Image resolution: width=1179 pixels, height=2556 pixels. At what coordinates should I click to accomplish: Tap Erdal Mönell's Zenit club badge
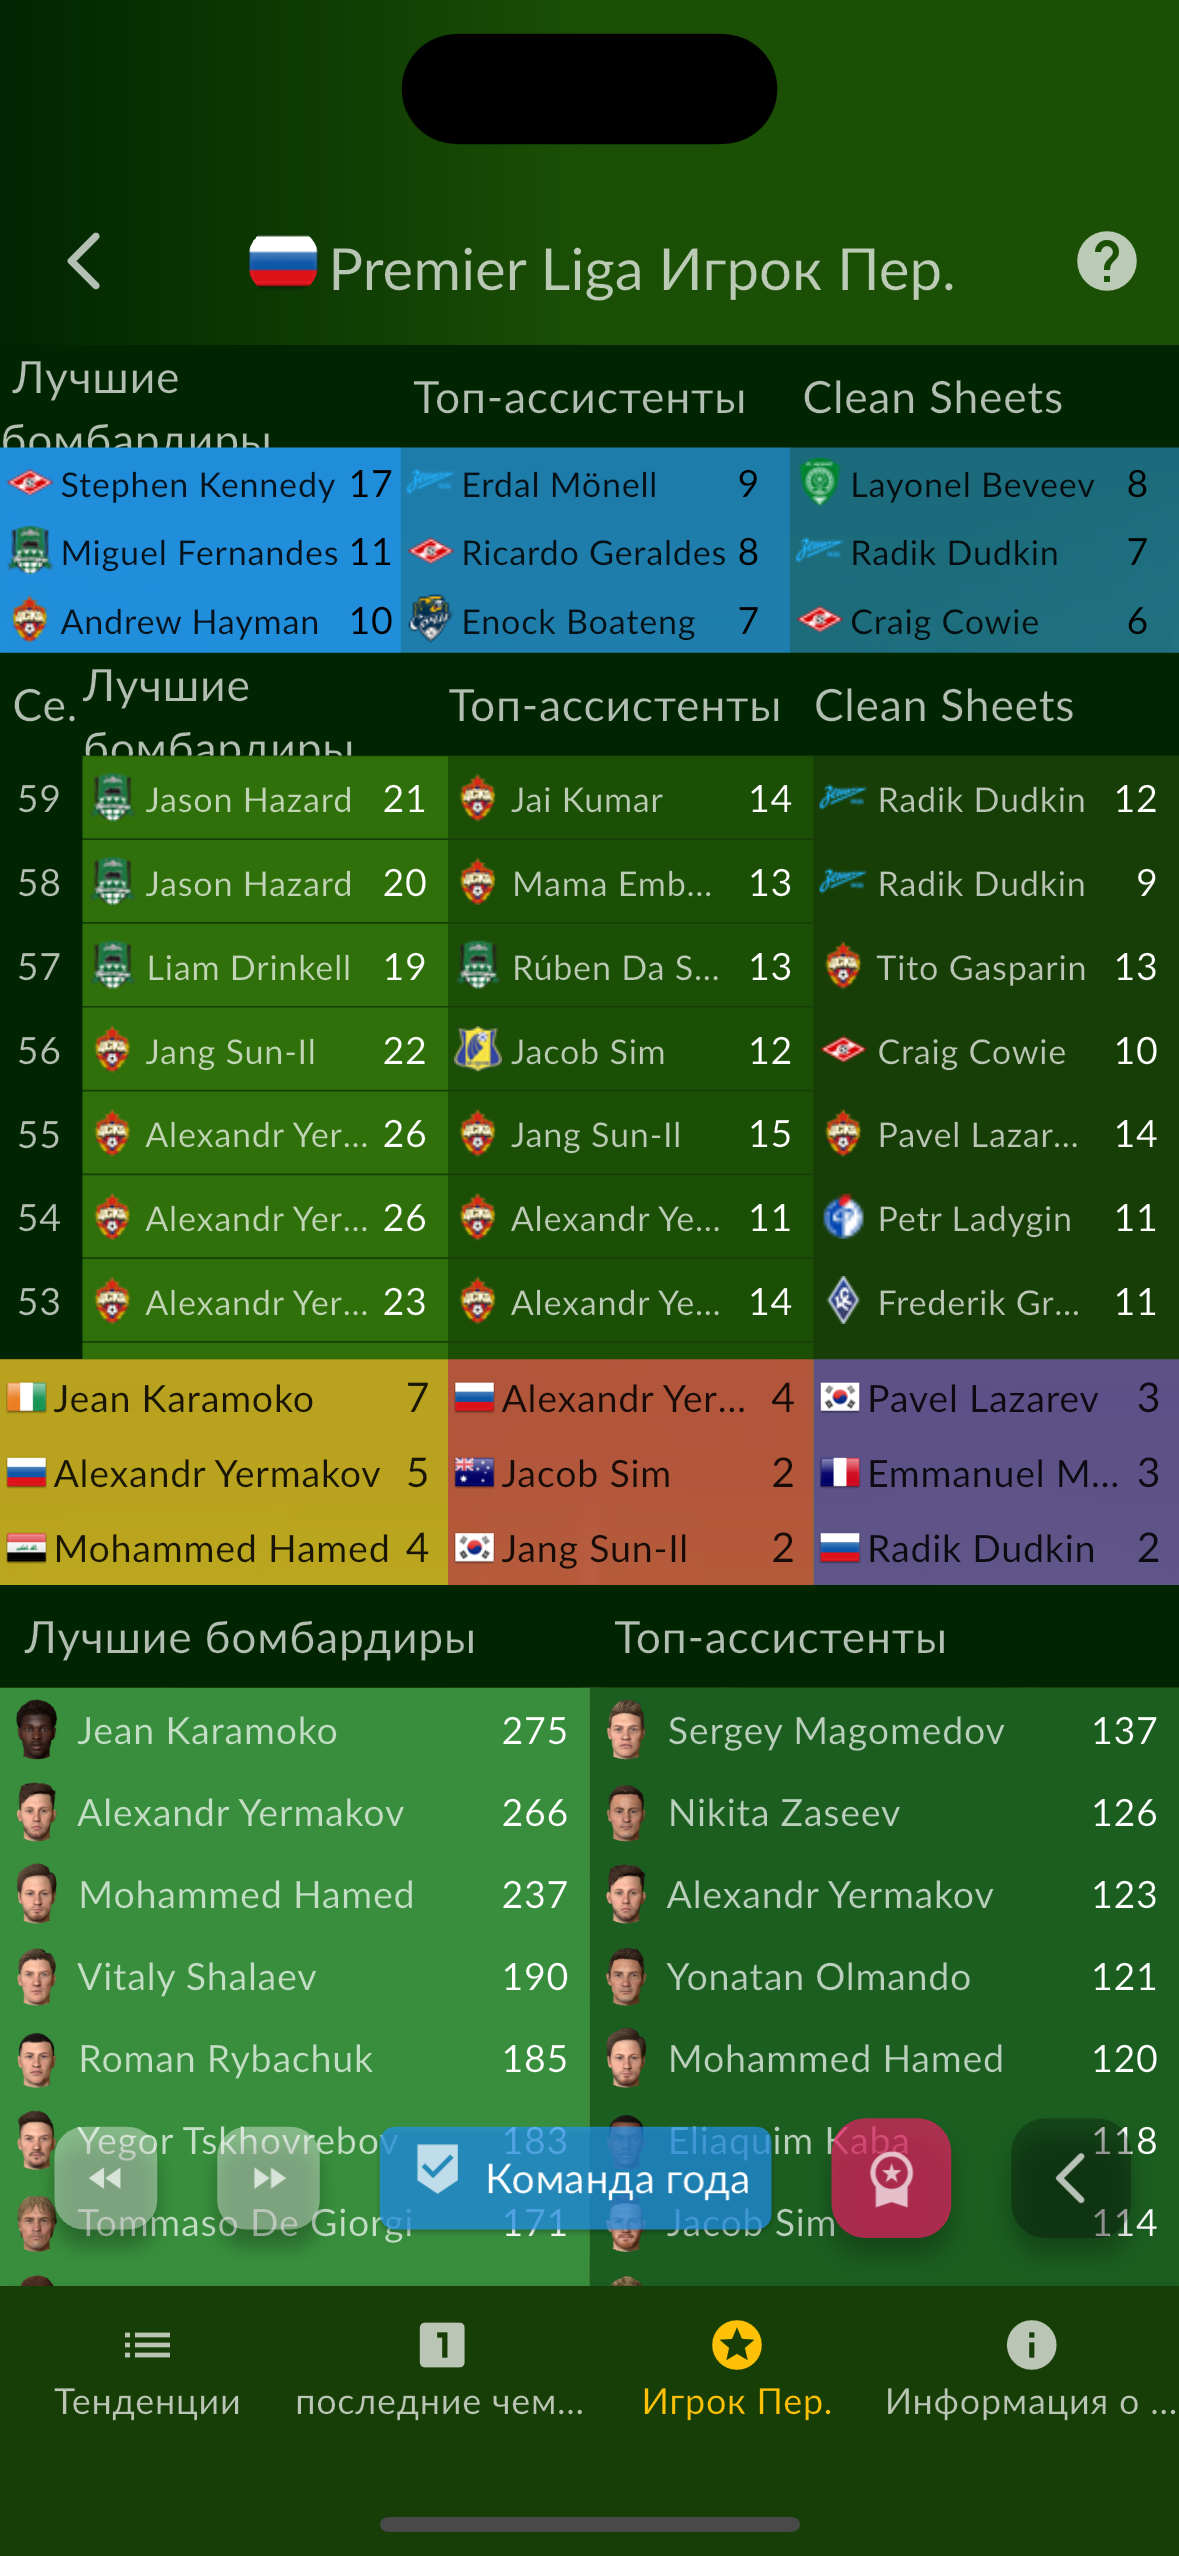pyautogui.click(x=429, y=484)
